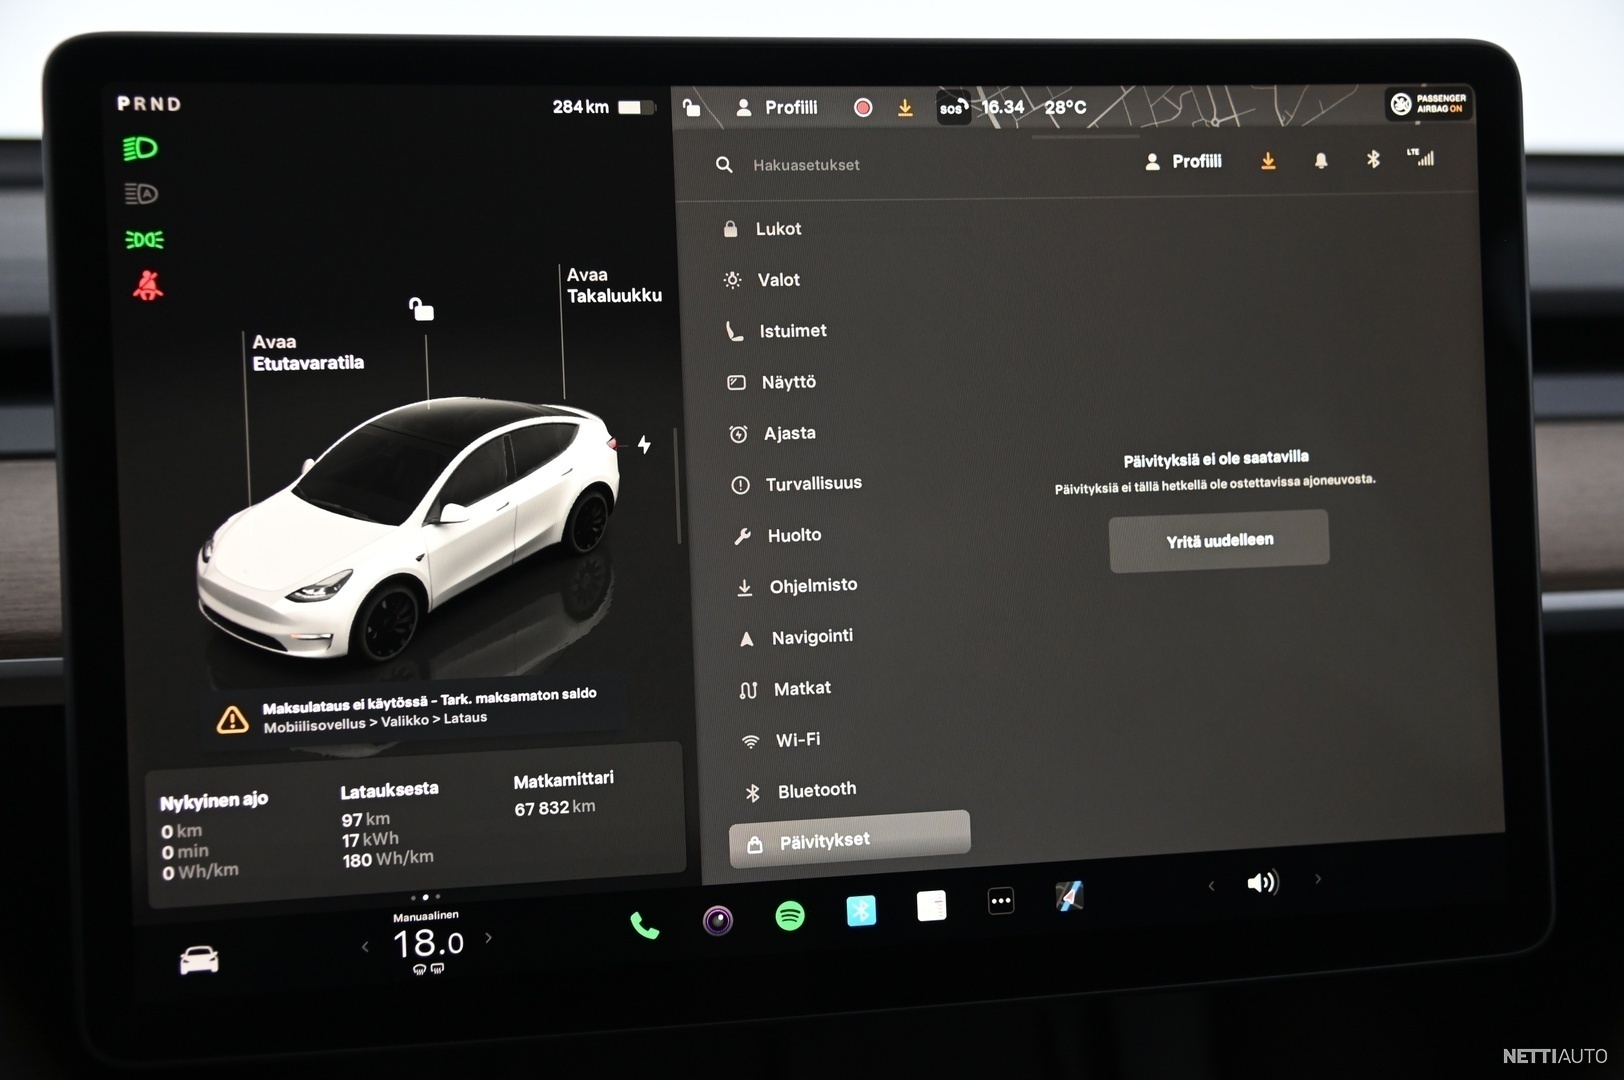The width and height of the screenshot is (1624, 1080).
Task: Expand the Profiili dropdown in top bar
Action: (778, 108)
